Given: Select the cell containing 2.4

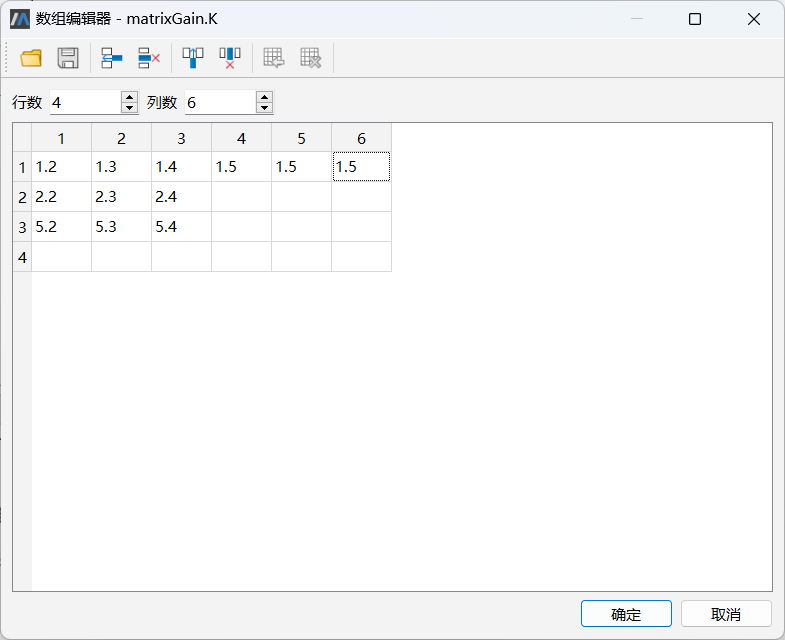Looking at the screenshot, I should click(181, 197).
